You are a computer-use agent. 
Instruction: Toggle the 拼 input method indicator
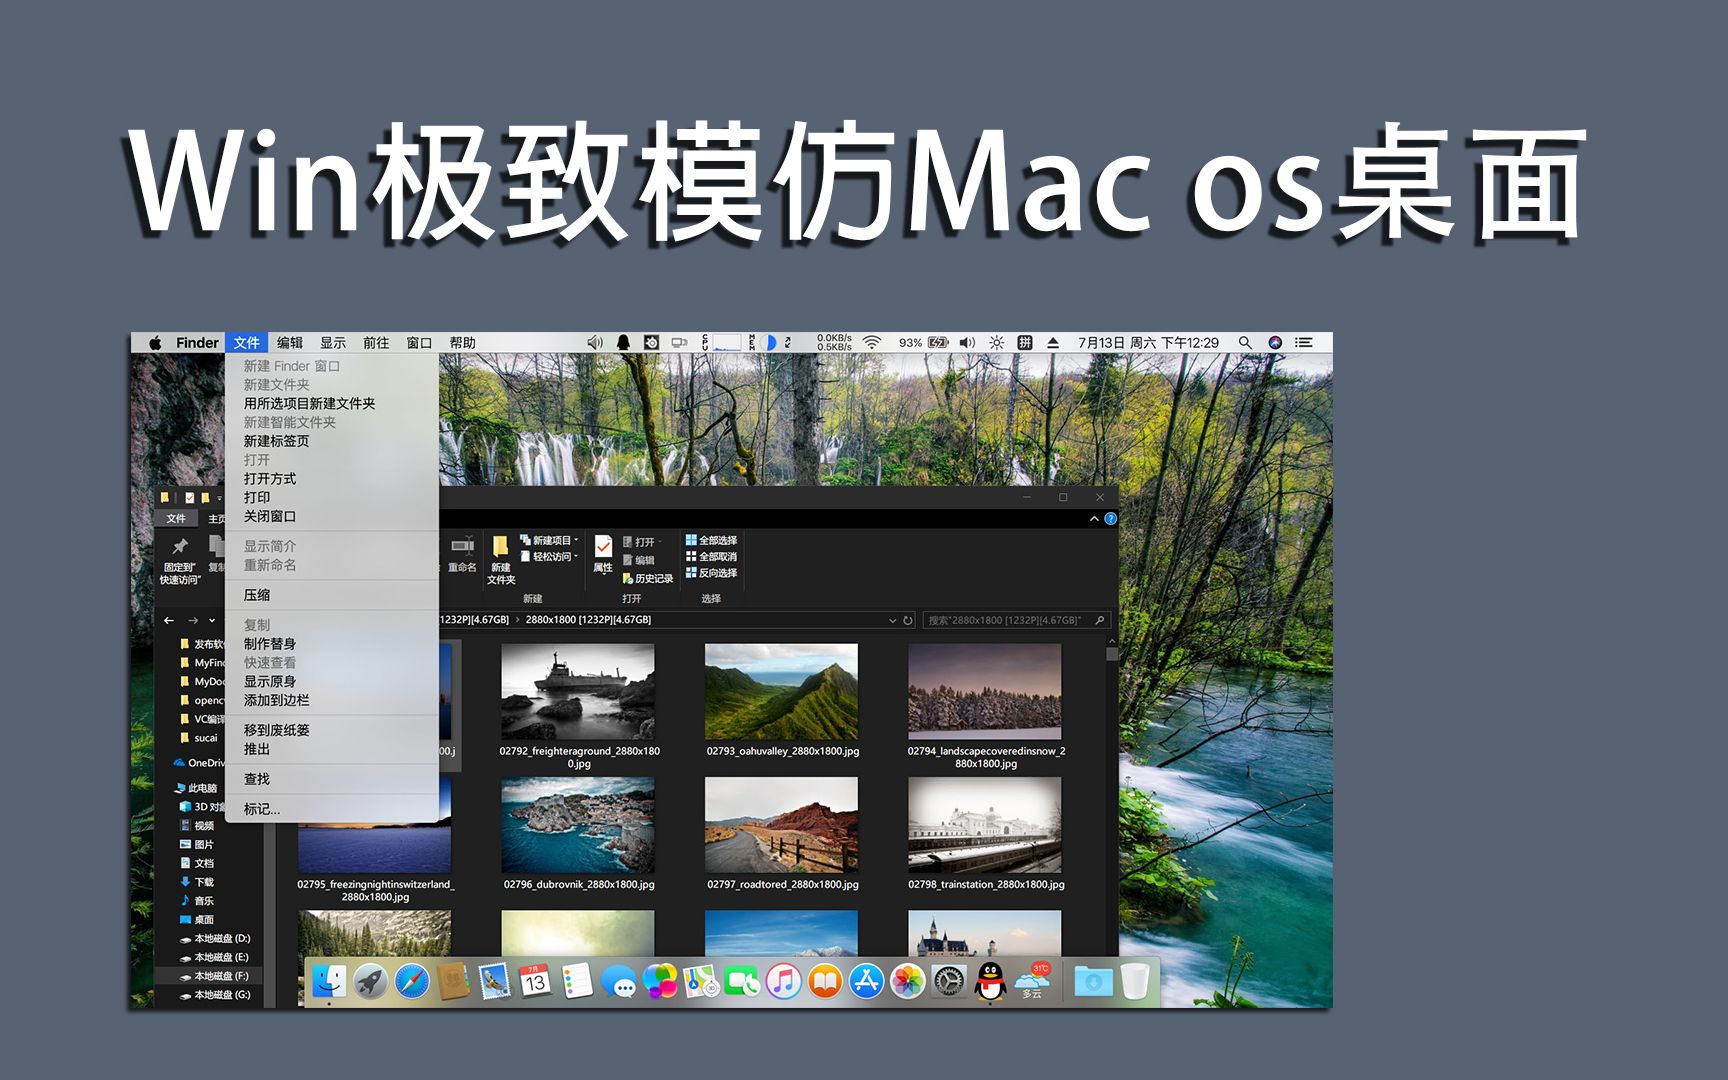pos(1024,343)
